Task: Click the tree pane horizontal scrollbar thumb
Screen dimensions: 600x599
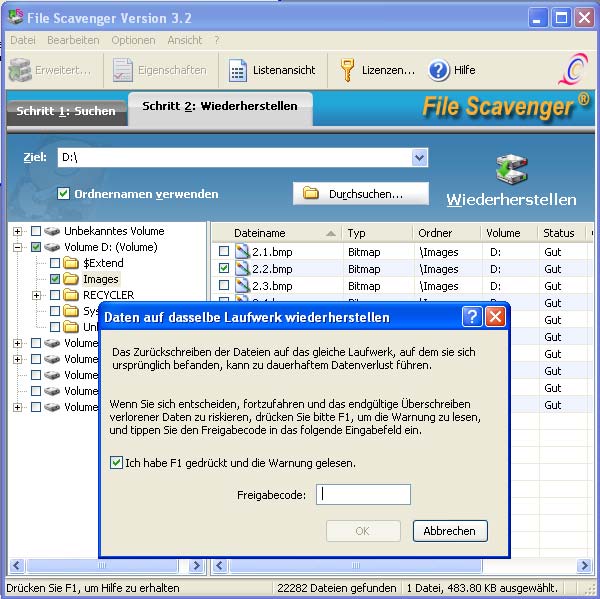Action: click(x=102, y=565)
